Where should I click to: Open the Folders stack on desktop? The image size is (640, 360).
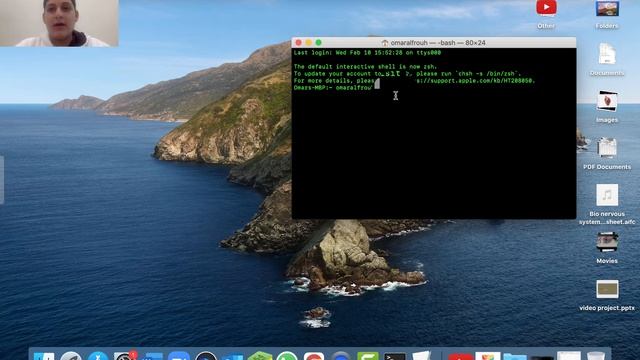point(607,9)
